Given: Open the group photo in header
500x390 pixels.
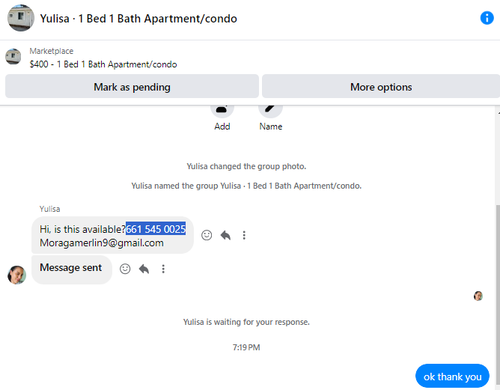Looking at the screenshot, I should [21, 18].
